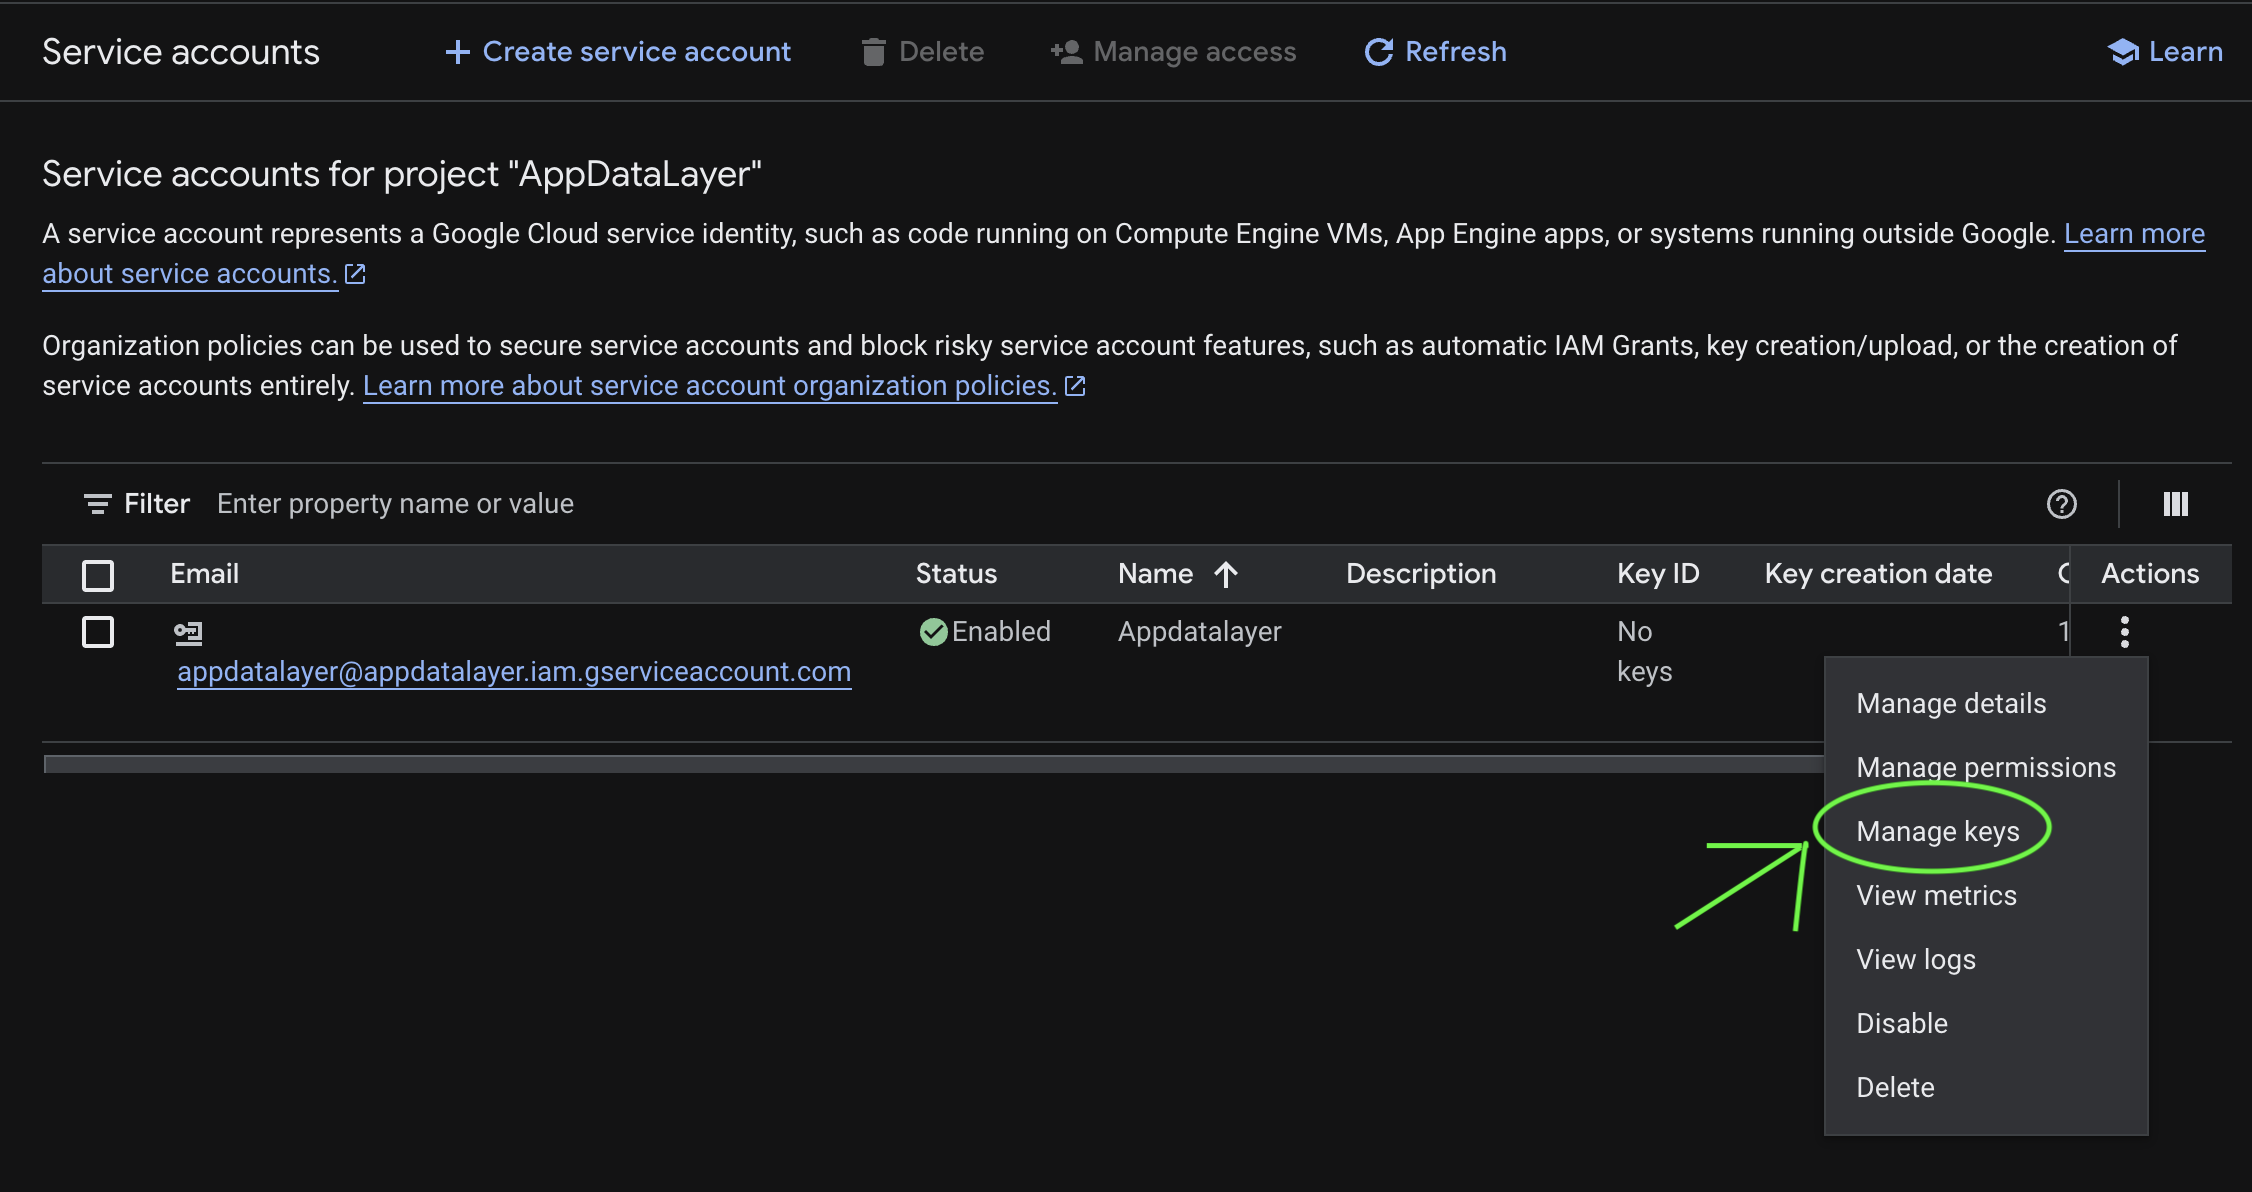Open the appdatalayer service account email link
The width and height of the screenshot is (2252, 1192).
pos(514,672)
